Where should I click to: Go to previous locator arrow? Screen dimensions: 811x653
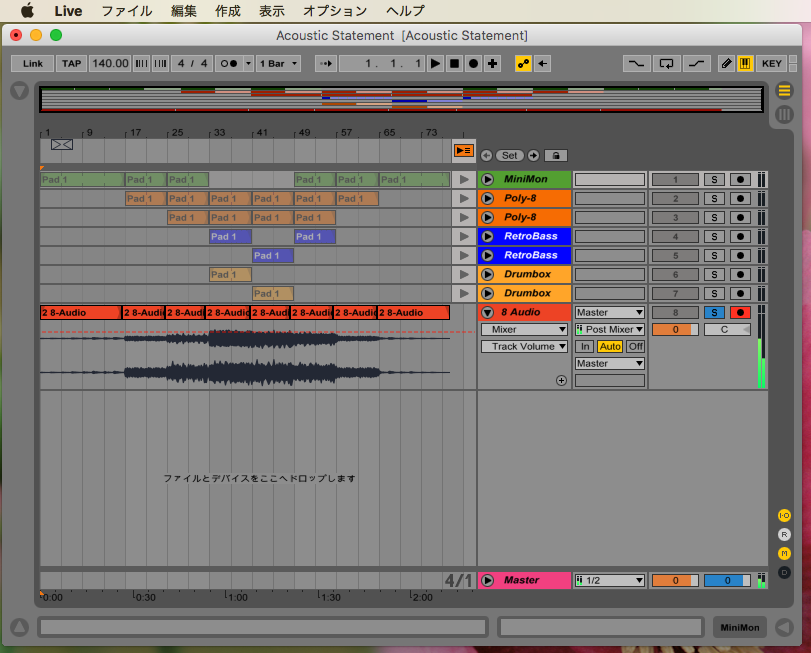(486, 156)
